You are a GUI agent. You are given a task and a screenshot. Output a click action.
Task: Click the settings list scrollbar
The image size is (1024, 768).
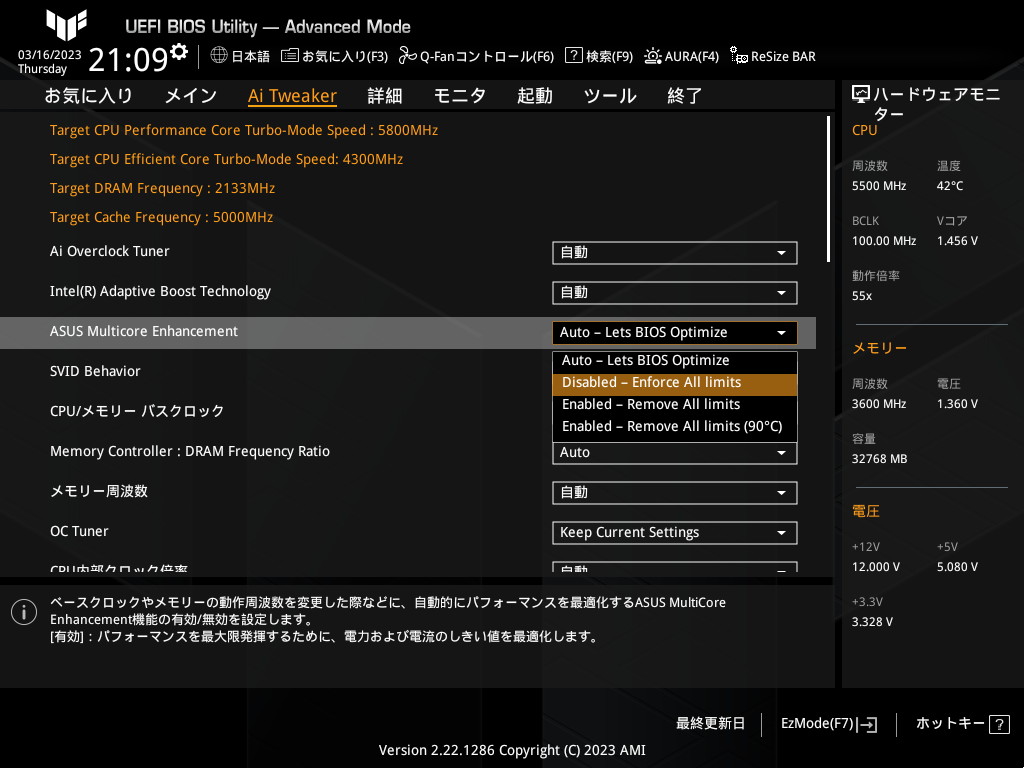(x=828, y=189)
